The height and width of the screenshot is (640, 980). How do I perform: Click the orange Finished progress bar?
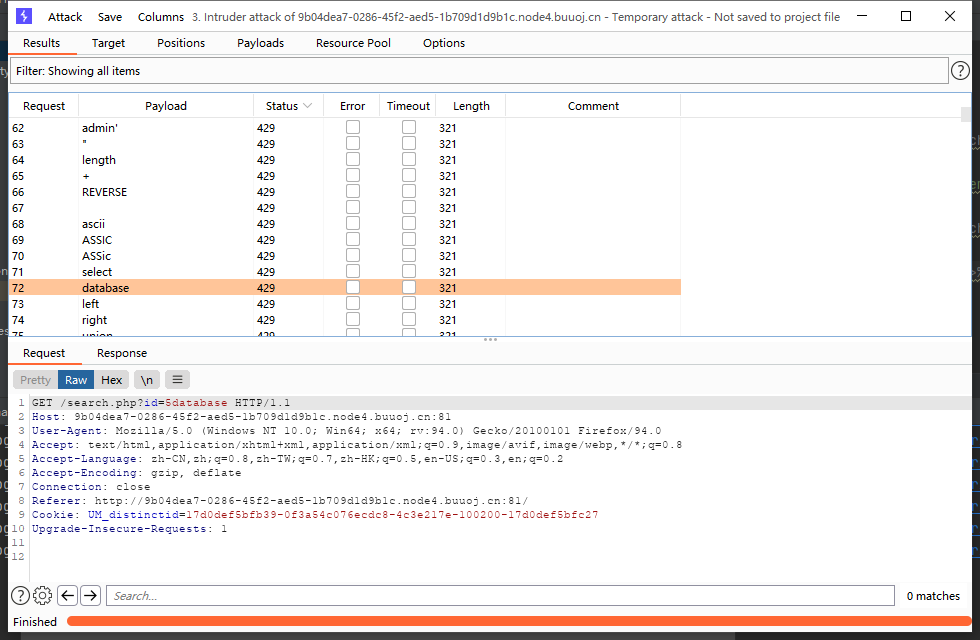517,622
